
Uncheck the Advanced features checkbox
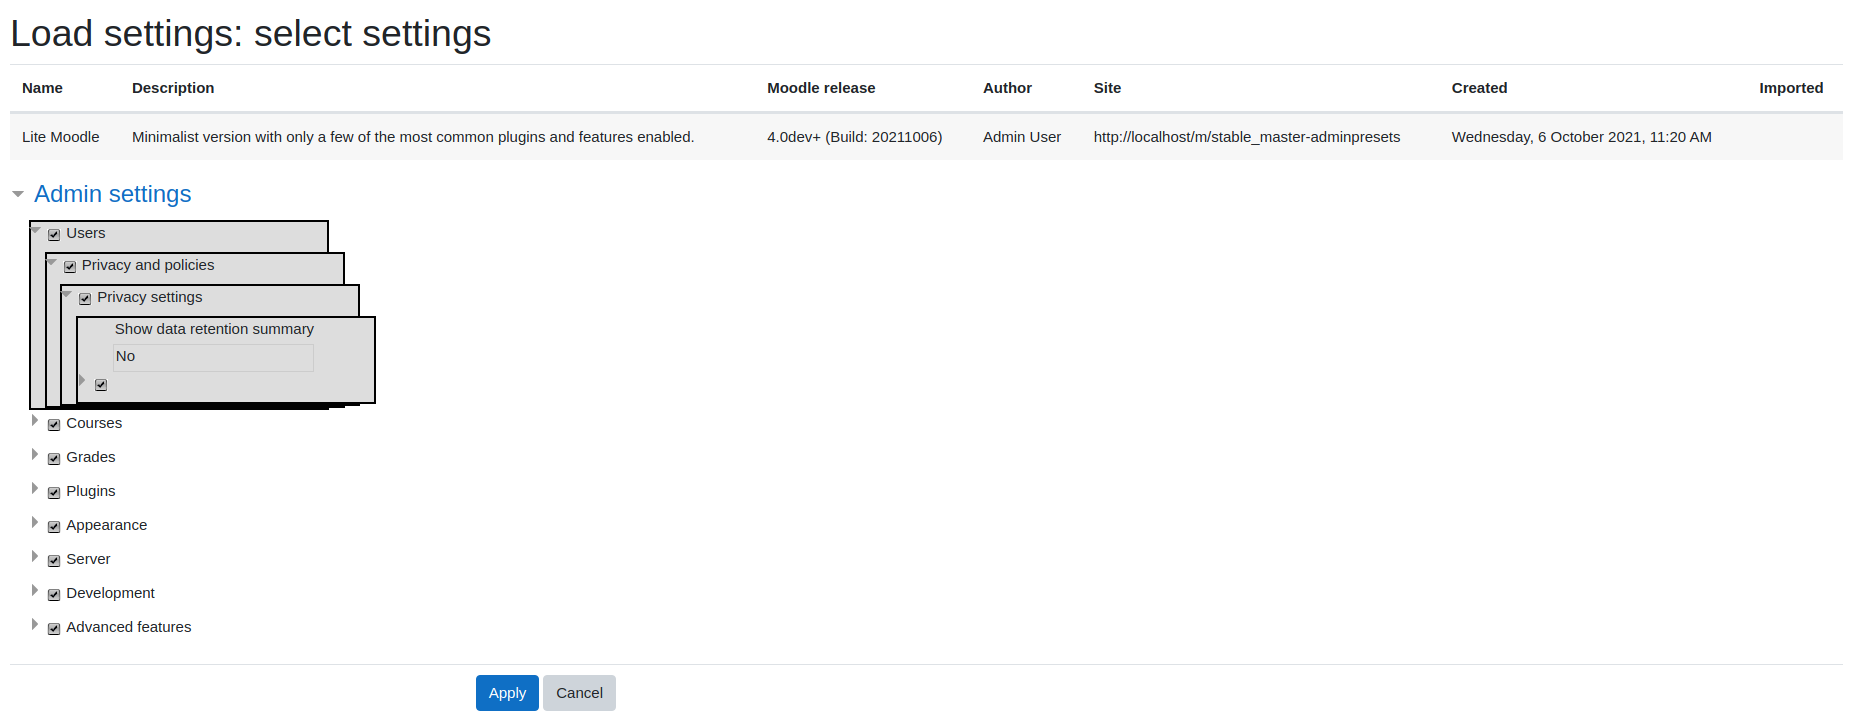[x=54, y=629]
